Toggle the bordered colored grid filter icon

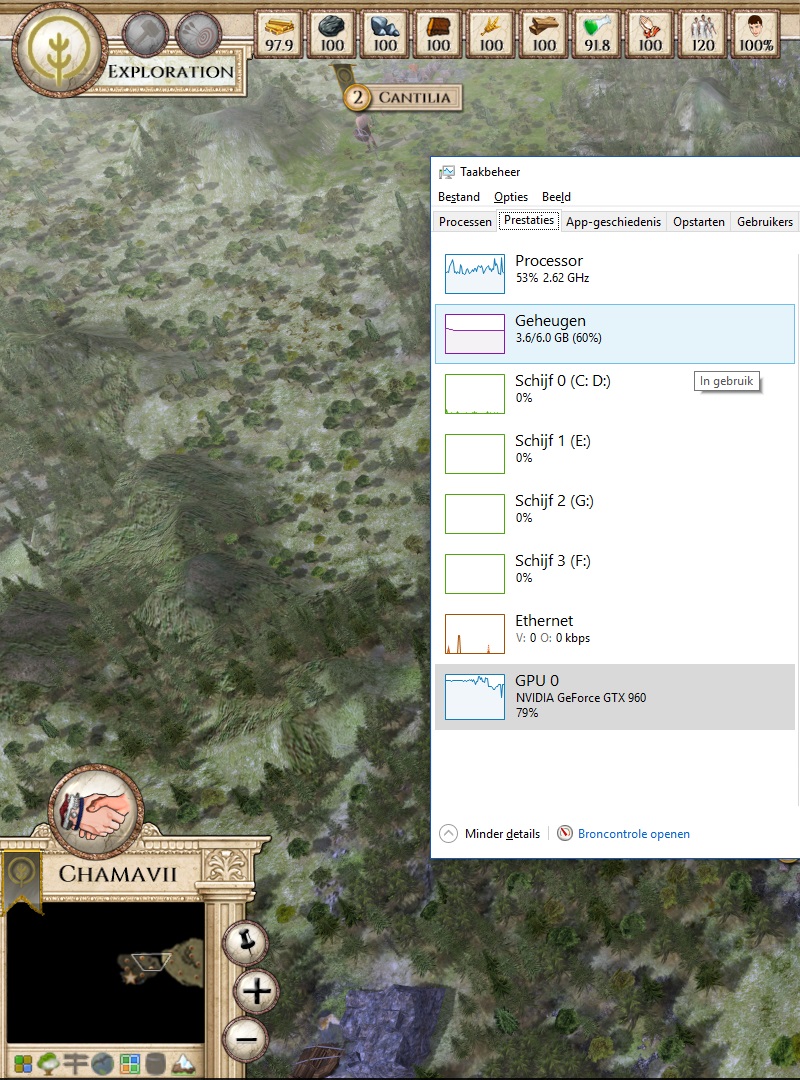click(130, 1064)
